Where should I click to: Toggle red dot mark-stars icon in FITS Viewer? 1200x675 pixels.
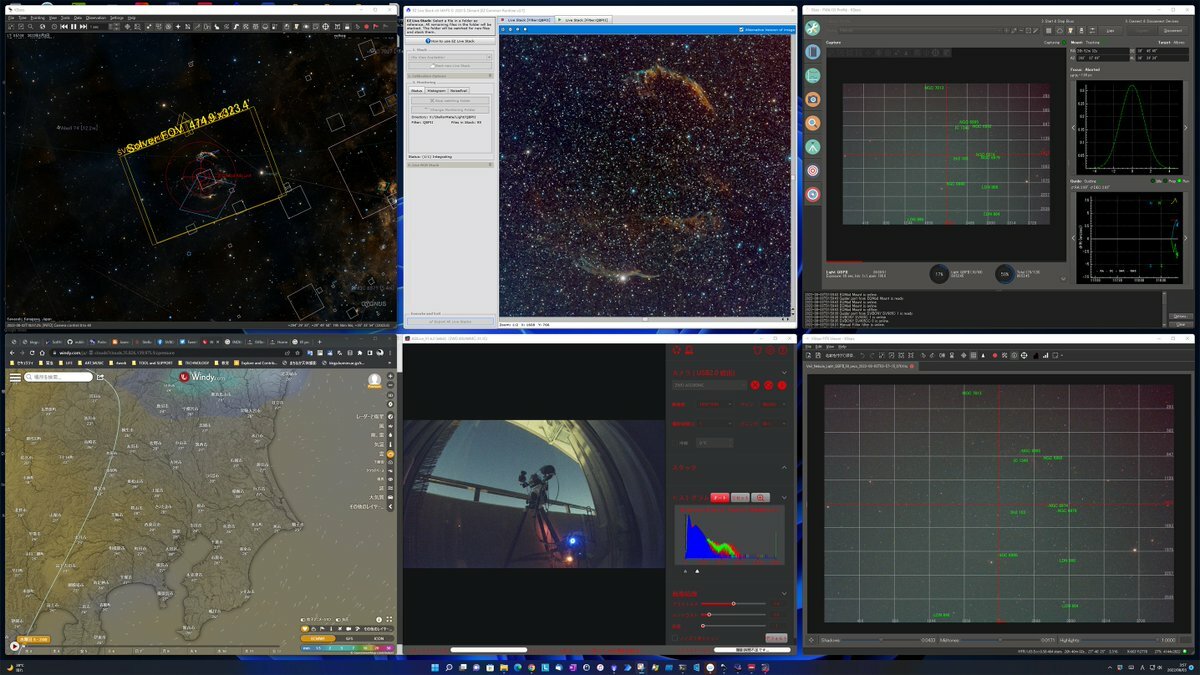pyautogui.click(x=995, y=355)
